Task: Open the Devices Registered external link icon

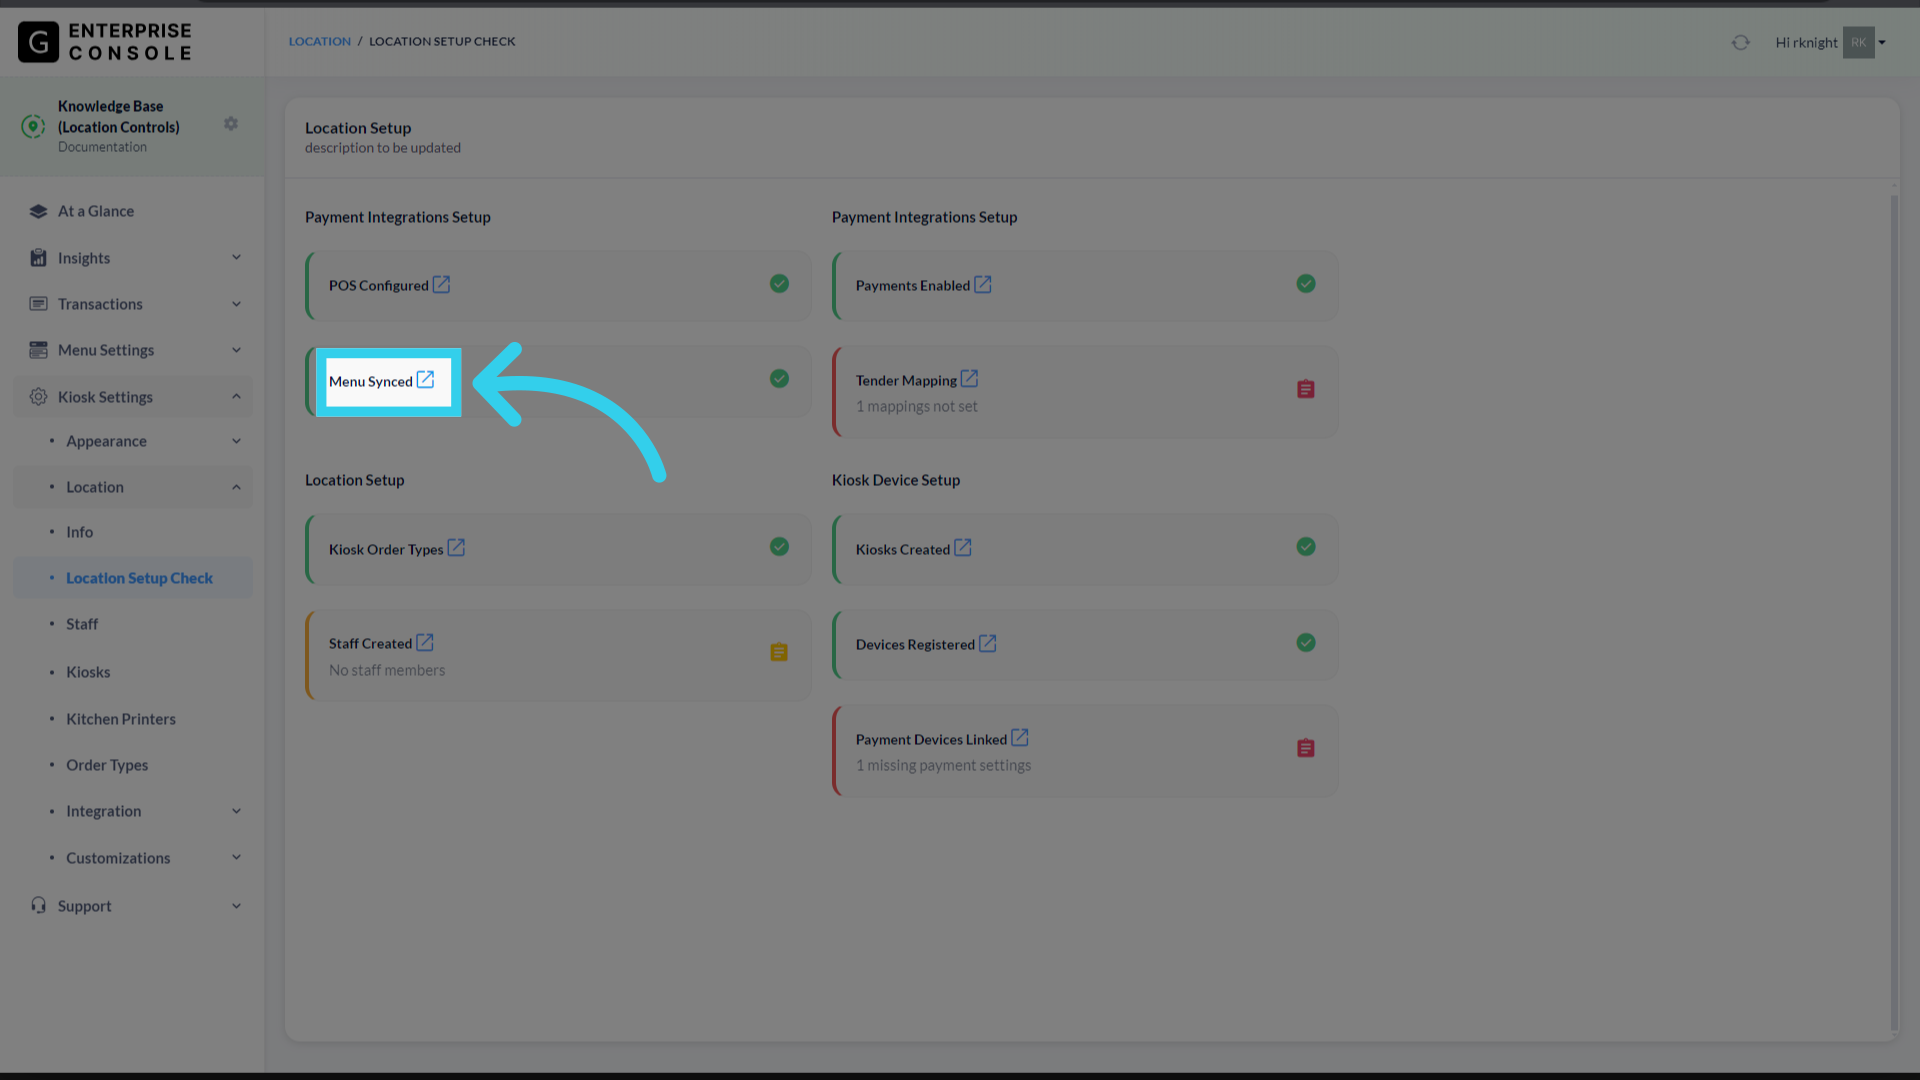Action: click(x=988, y=643)
